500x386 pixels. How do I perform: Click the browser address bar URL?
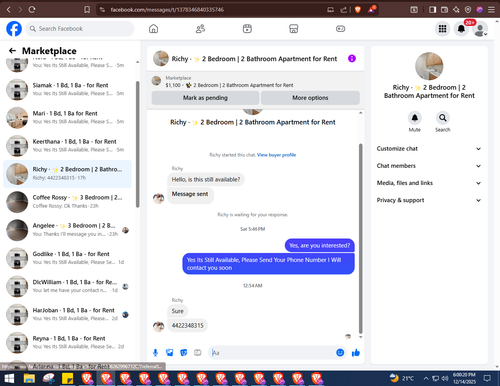pyautogui.click(x=167, y=10)
